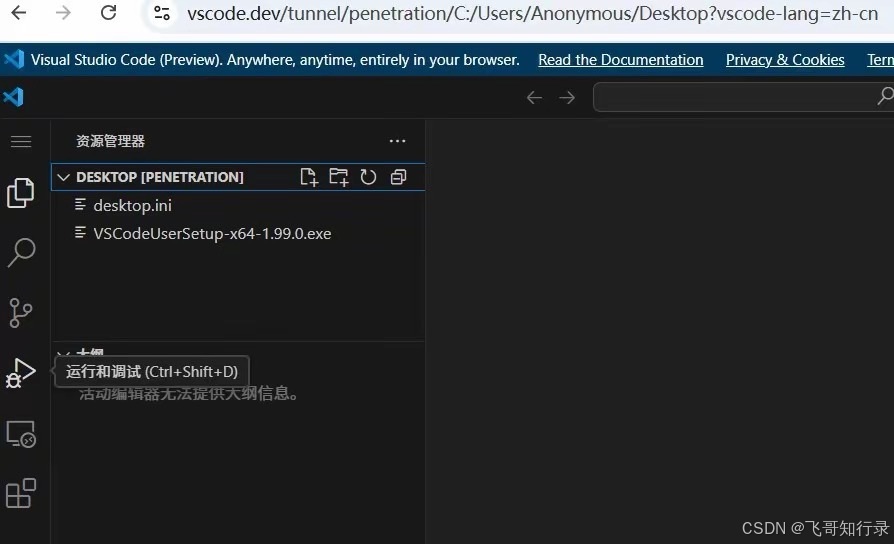The image size is (894, 544).
Task: Go back with editor navigation arrow
Action: (x=534, y=98)
